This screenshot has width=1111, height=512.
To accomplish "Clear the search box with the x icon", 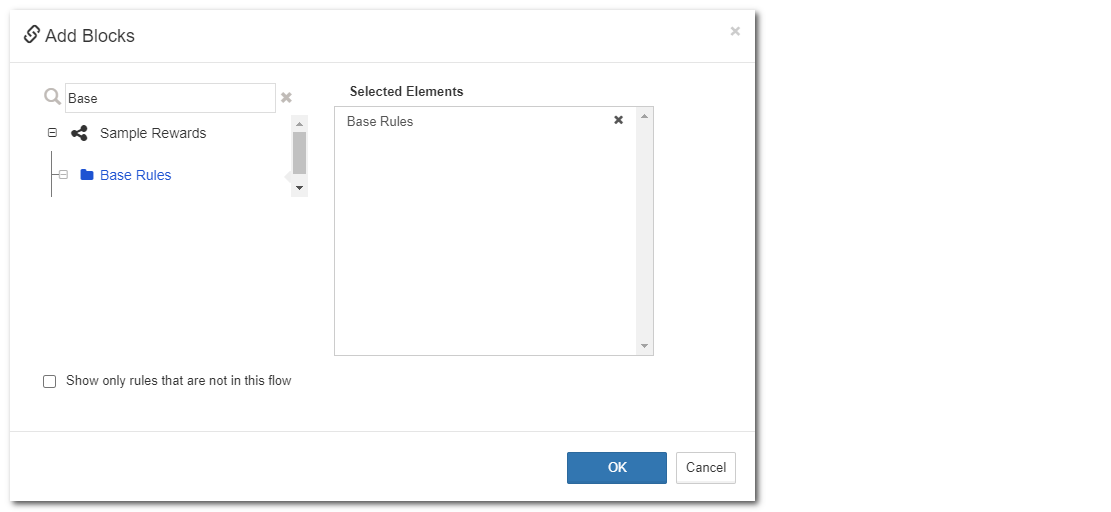I will click(x=286, y=98).
